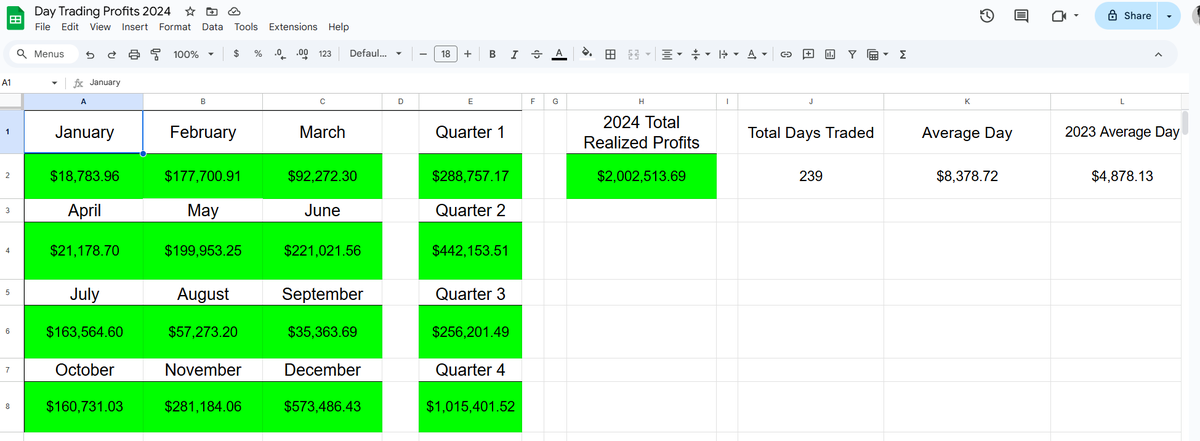The width and height of the screenshot is (1200, 441).
Task: Open the text color picker
Action: pos(559,54)
